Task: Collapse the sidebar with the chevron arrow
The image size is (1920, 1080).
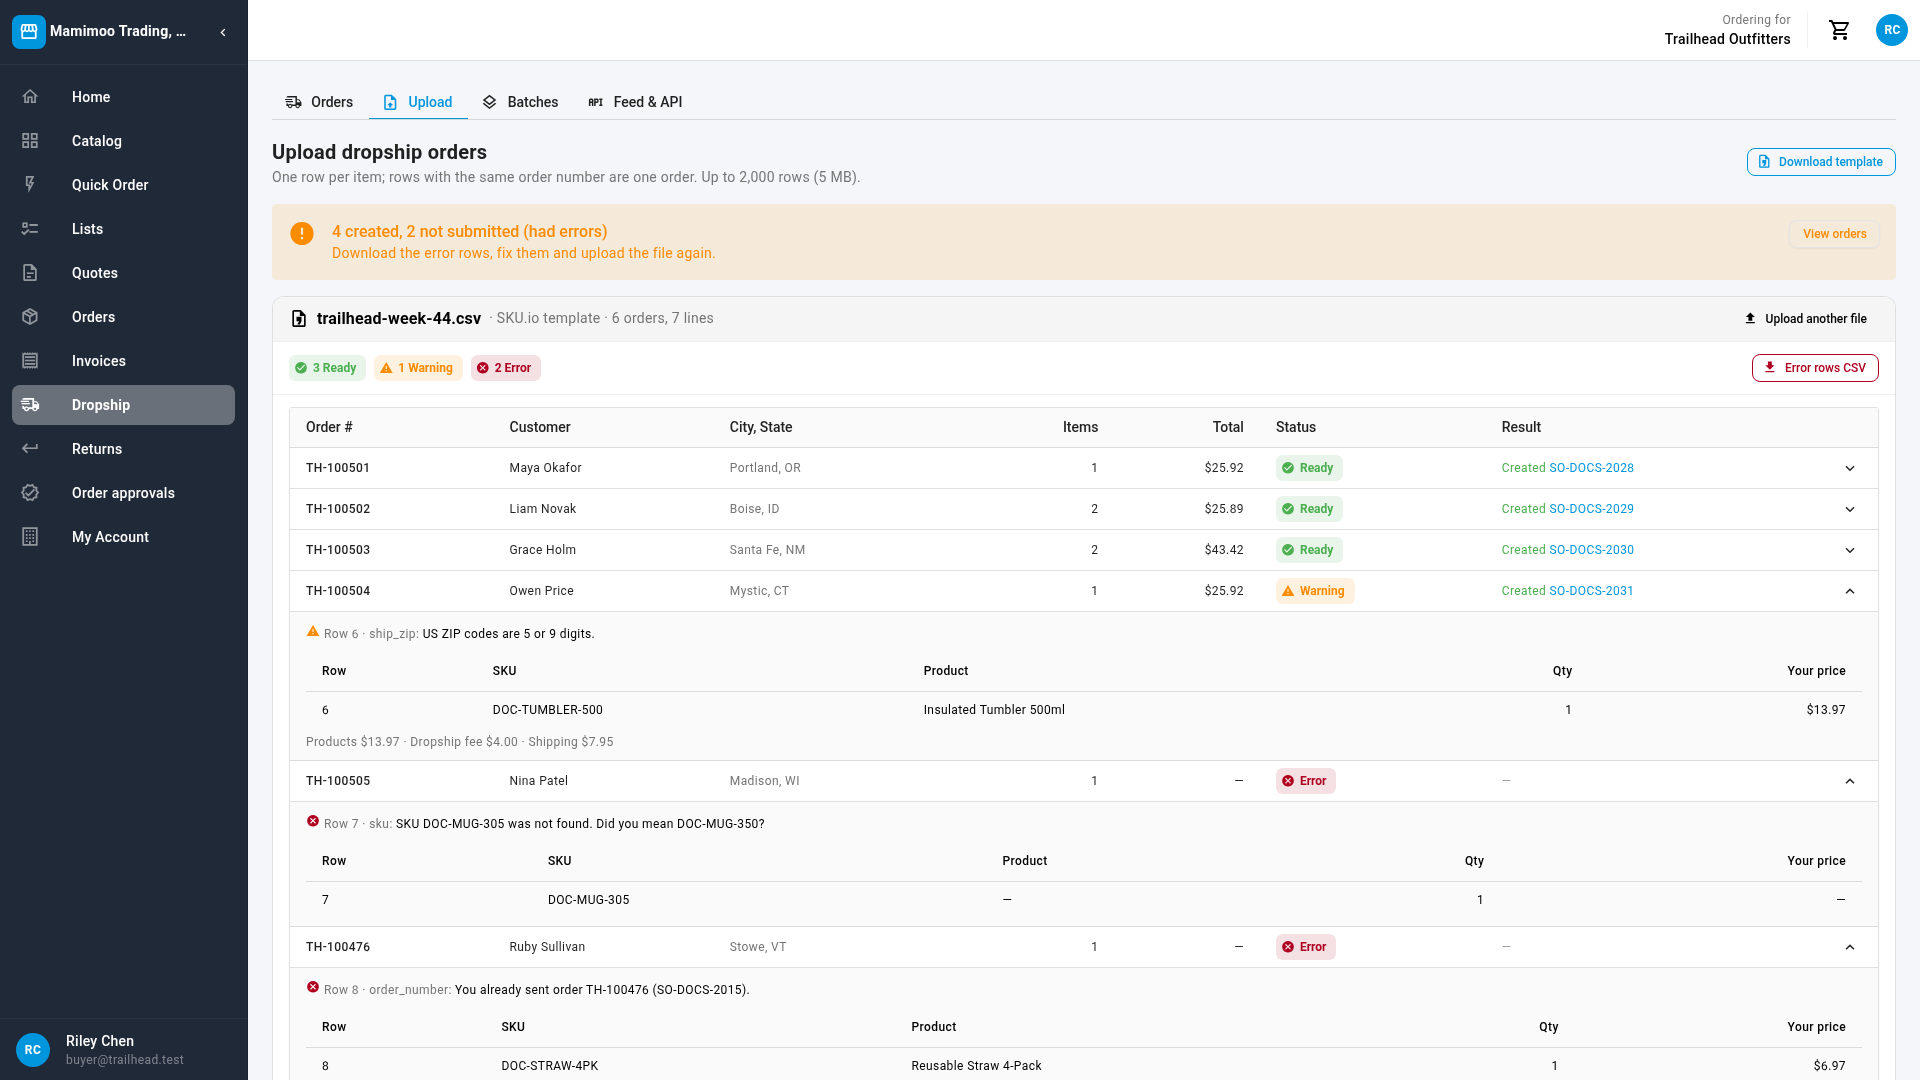Action: point(223,32)
